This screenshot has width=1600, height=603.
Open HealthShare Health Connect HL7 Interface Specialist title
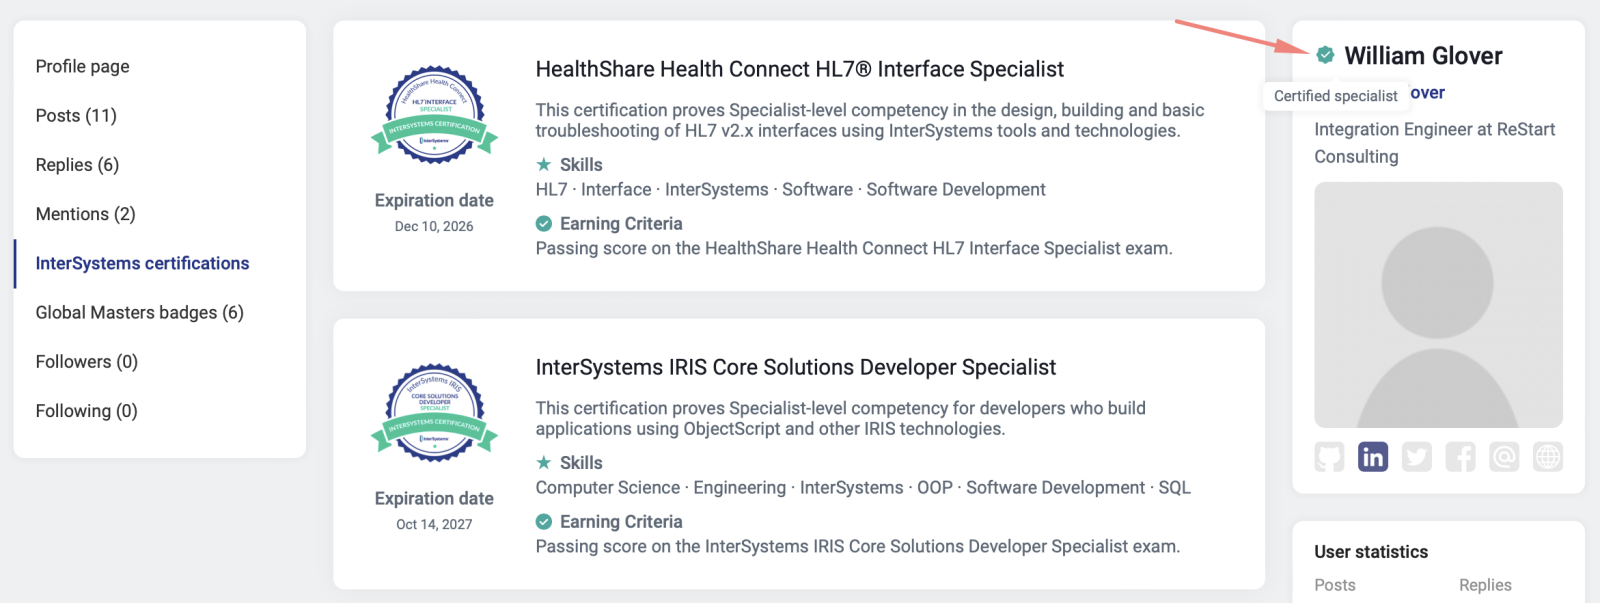click(x=799, y=69)
